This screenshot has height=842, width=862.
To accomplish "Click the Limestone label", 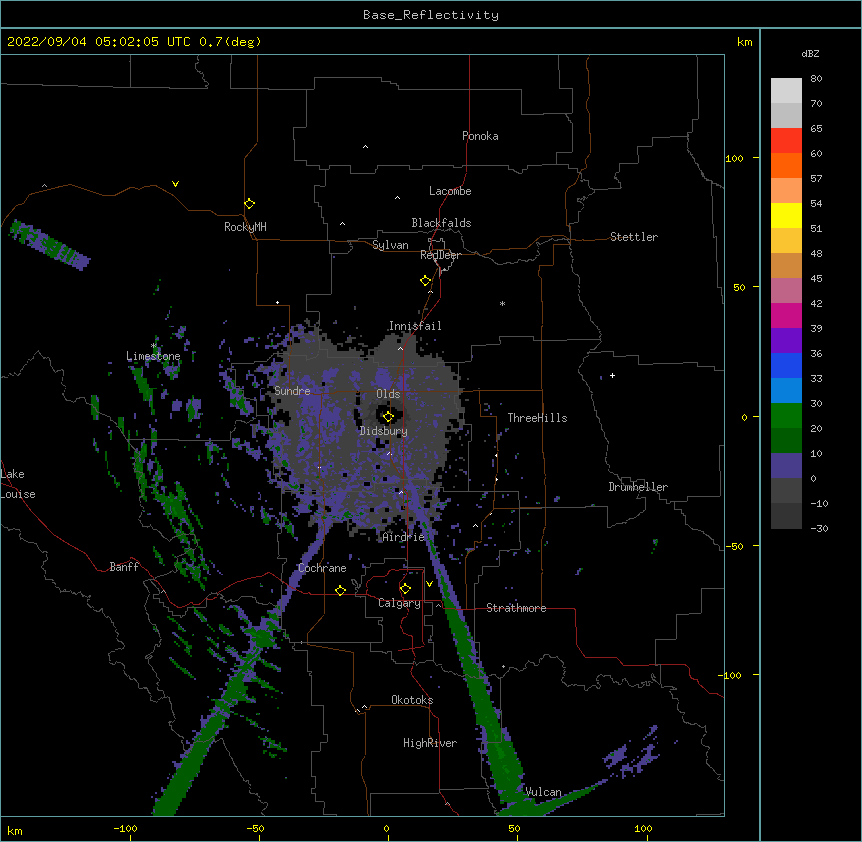I will (x=153, y=356).
